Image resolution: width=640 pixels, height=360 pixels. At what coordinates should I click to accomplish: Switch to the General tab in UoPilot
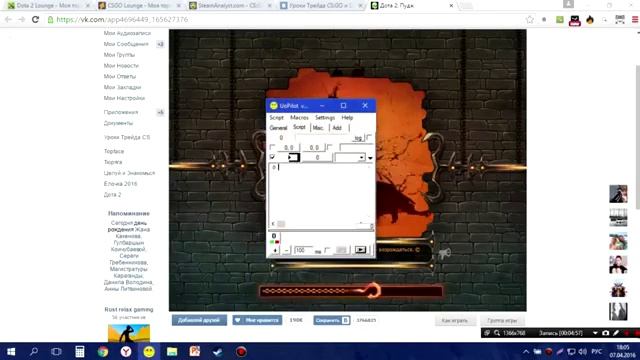278,128
